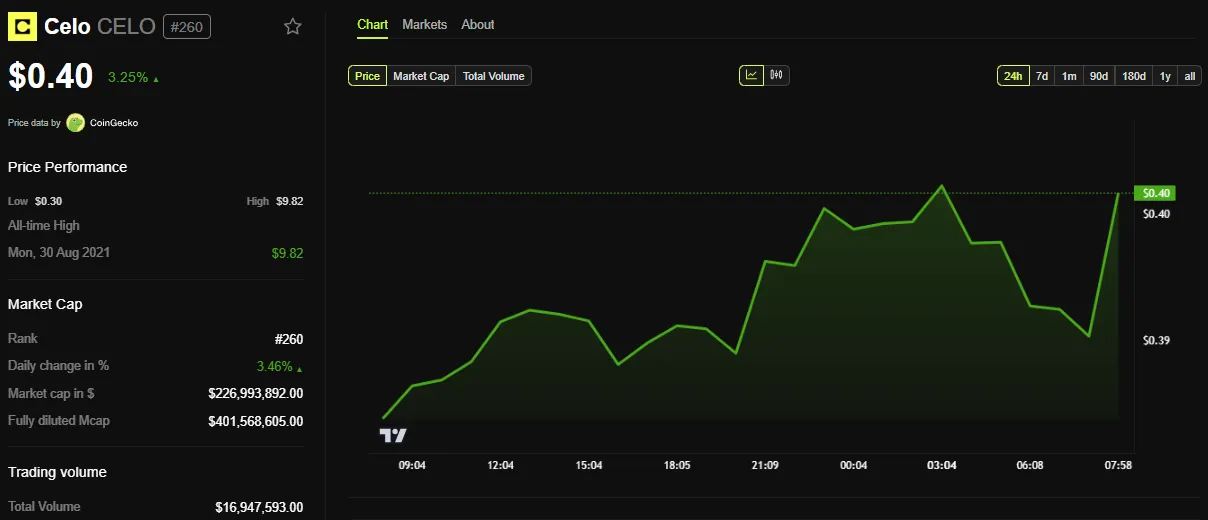Open the About tab
The height and width of the screenshot is (520, 1208).
pos(478,24)
